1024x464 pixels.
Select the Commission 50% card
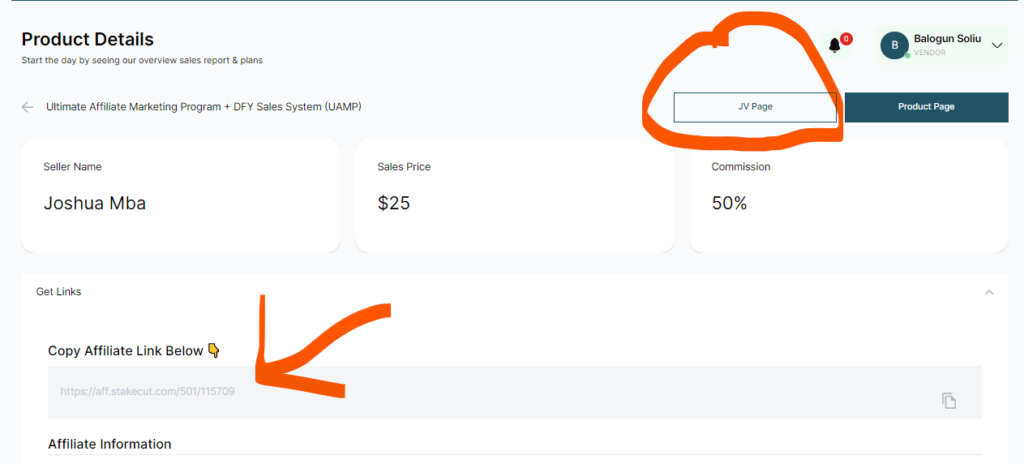pos(848,195)
